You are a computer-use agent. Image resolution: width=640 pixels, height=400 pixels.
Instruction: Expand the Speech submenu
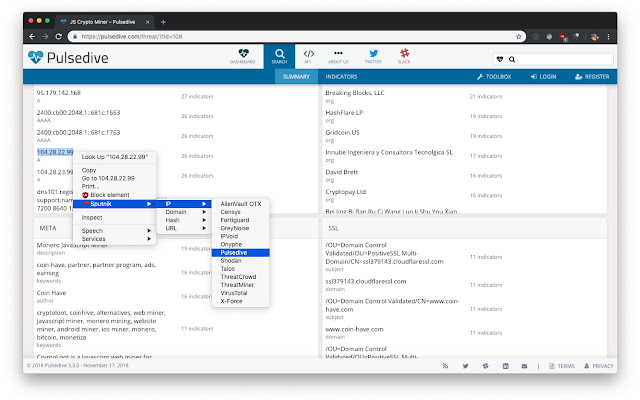(115, 231)
